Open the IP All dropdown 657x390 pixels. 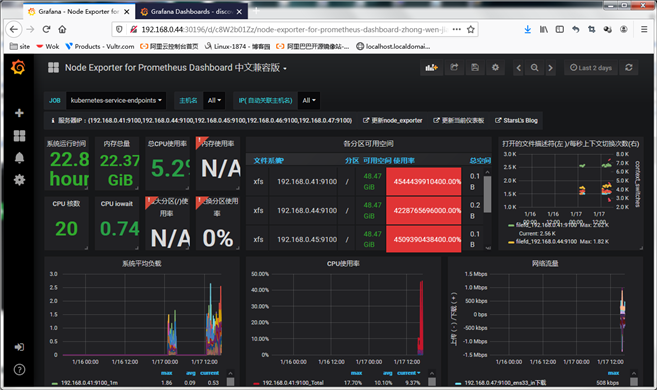(309, 101)
